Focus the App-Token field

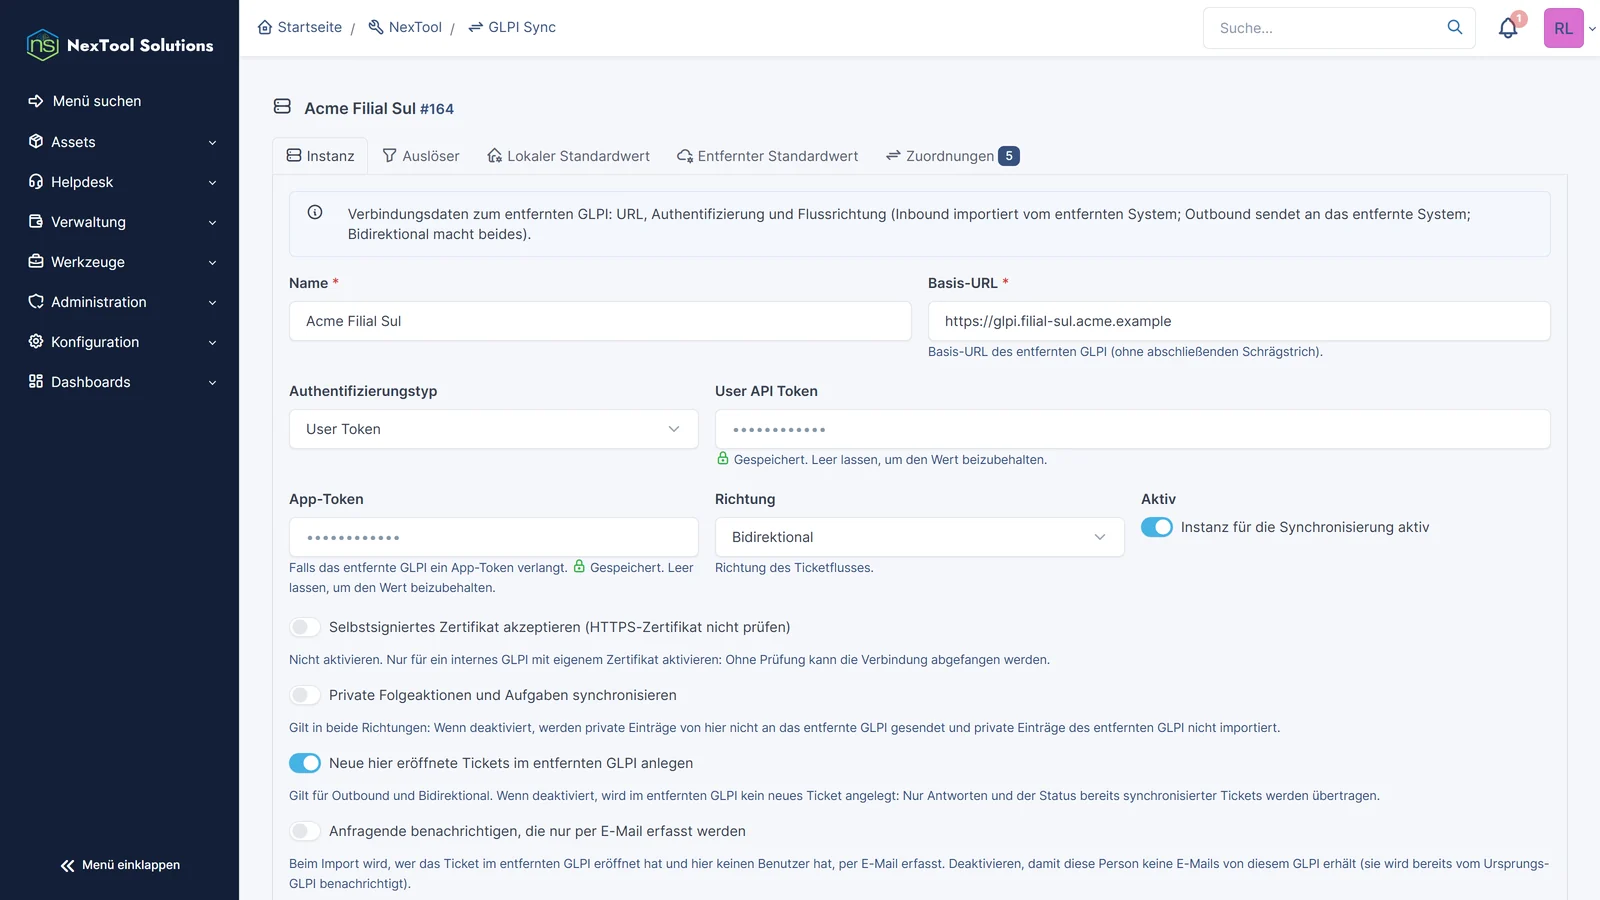pos(494,537)
